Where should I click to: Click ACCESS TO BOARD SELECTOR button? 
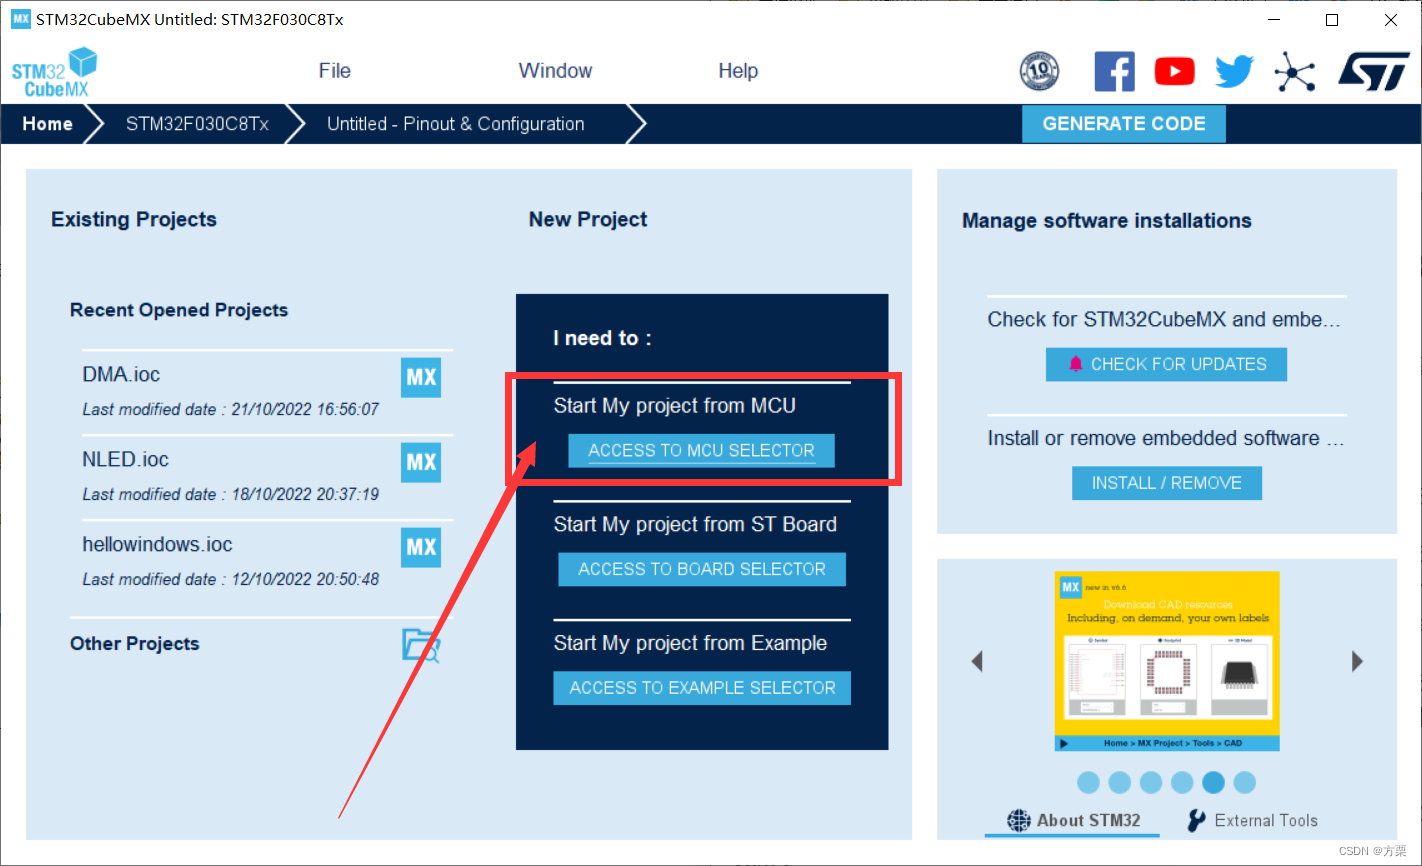[702, 569]
